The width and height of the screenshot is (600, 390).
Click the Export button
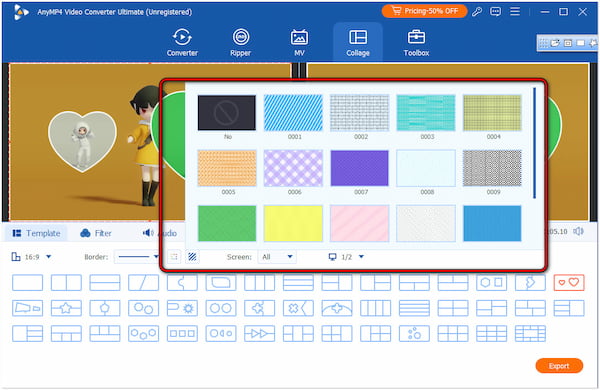(559, 366)
